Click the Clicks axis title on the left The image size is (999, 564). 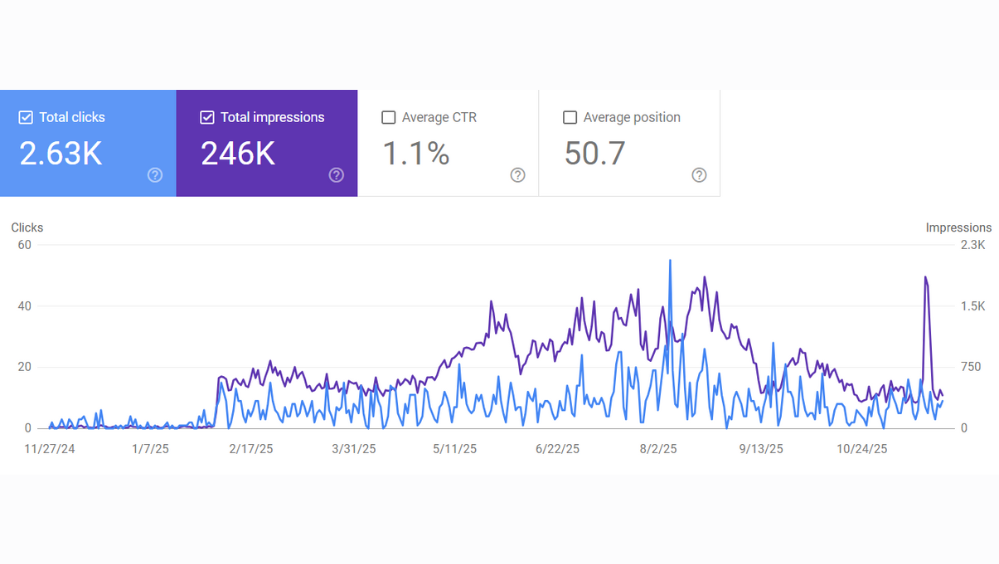pyautogui.click(x=27, y=228)
